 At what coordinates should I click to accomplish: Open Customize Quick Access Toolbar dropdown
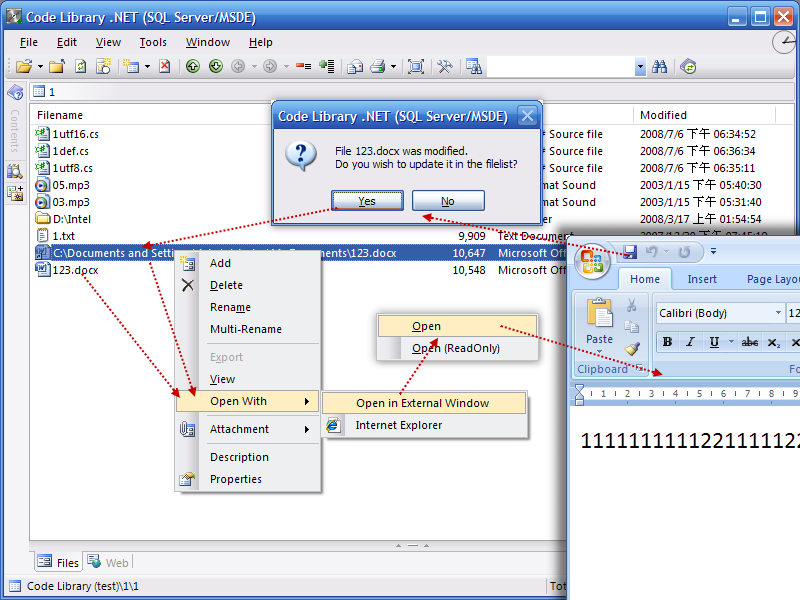pyautogui.click(x=713, y=251)
